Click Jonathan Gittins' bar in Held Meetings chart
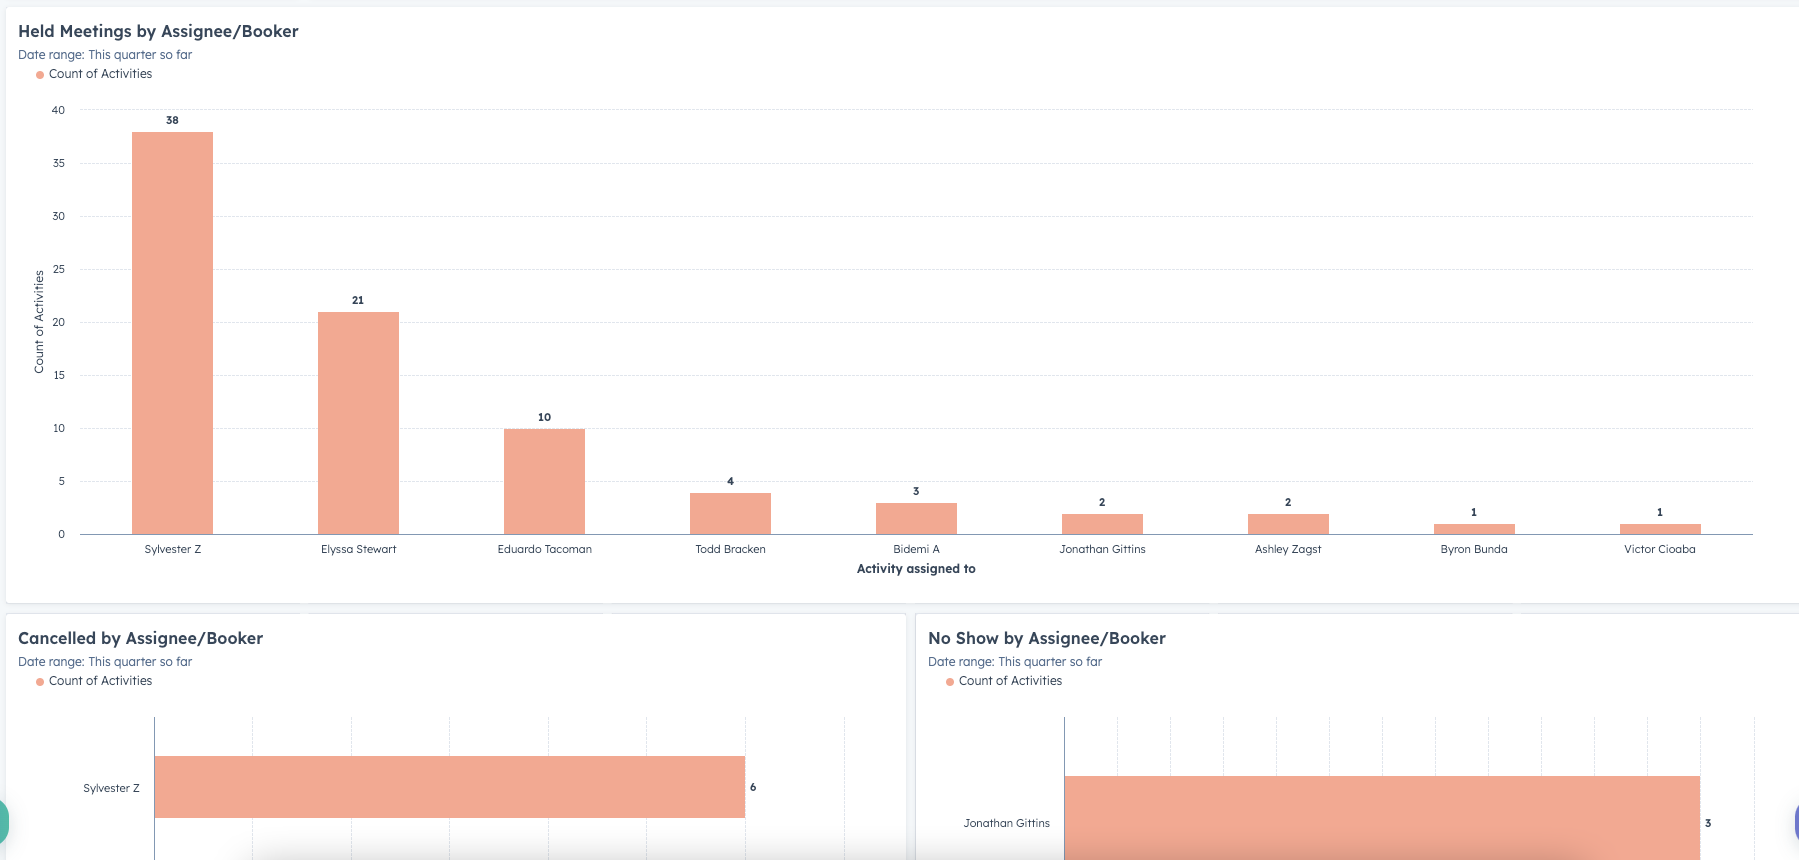 pos(1102,524)
